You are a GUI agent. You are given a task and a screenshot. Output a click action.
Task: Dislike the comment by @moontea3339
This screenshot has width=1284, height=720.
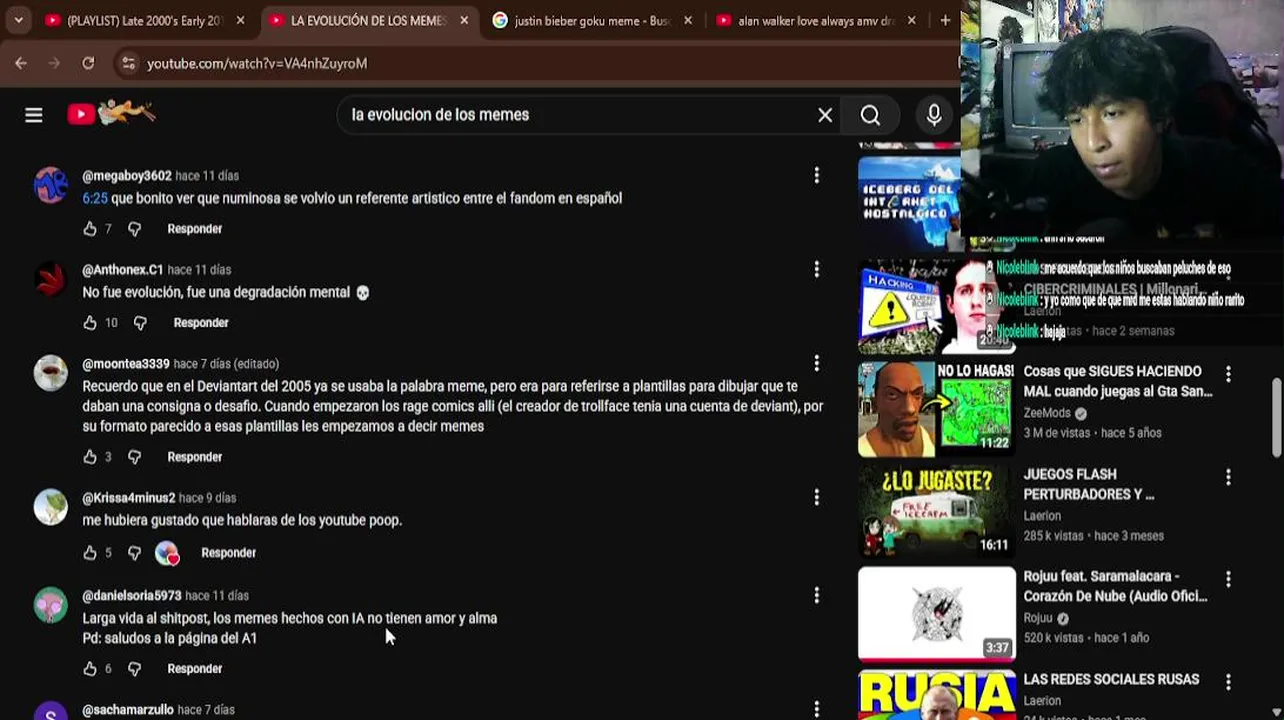click(x=134, y=457)
